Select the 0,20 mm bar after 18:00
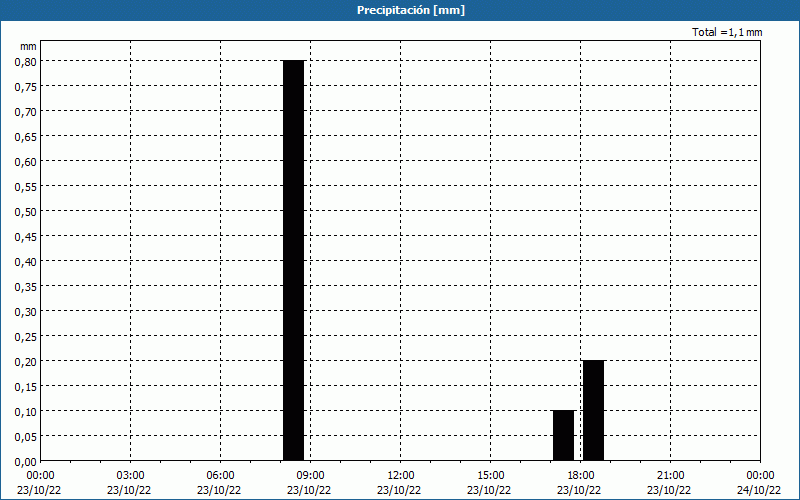800x500 pixels. 593,410
